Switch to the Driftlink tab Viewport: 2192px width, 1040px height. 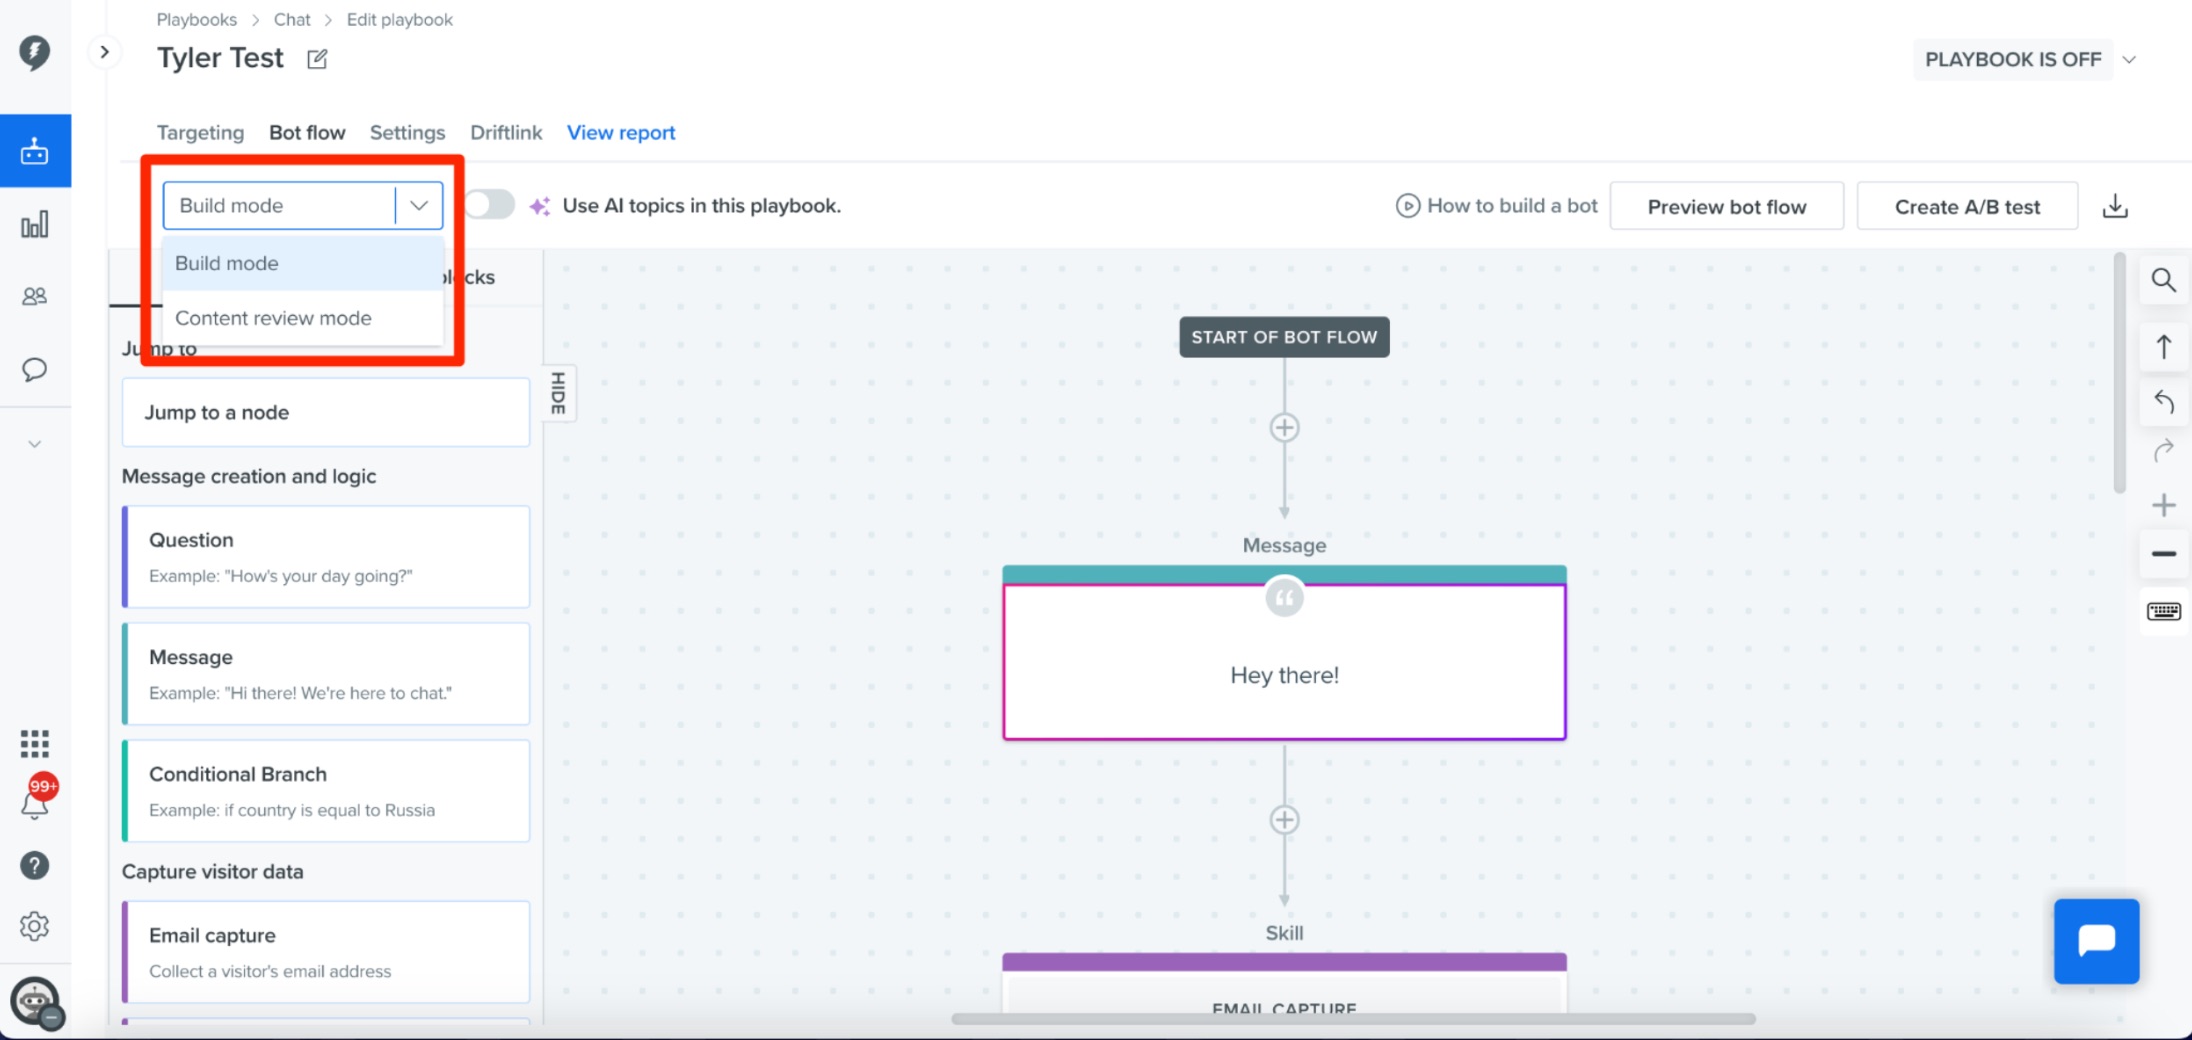click(x=506, y=133)
